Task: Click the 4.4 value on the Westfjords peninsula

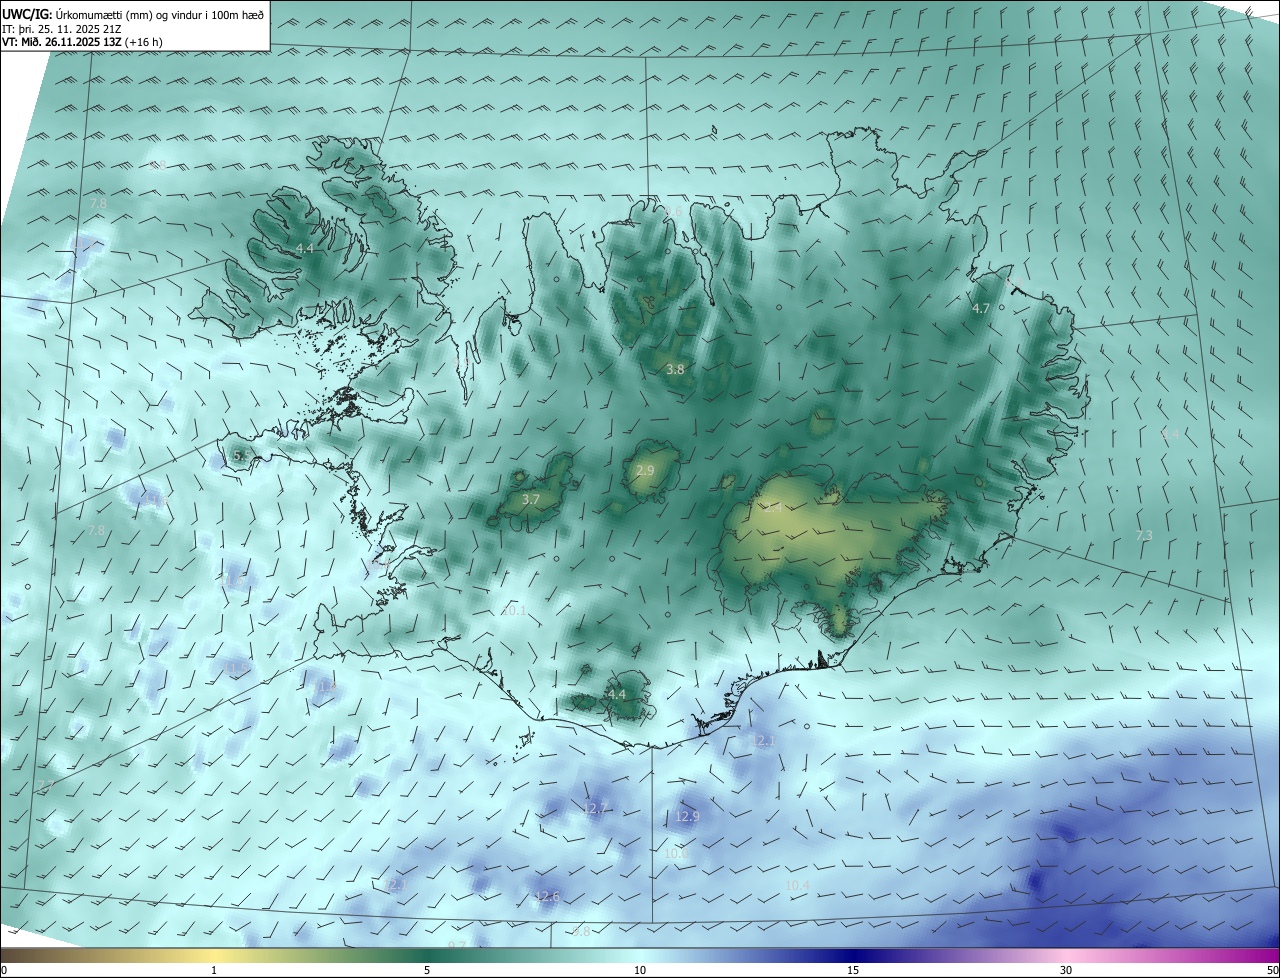Action: [305, 248]
